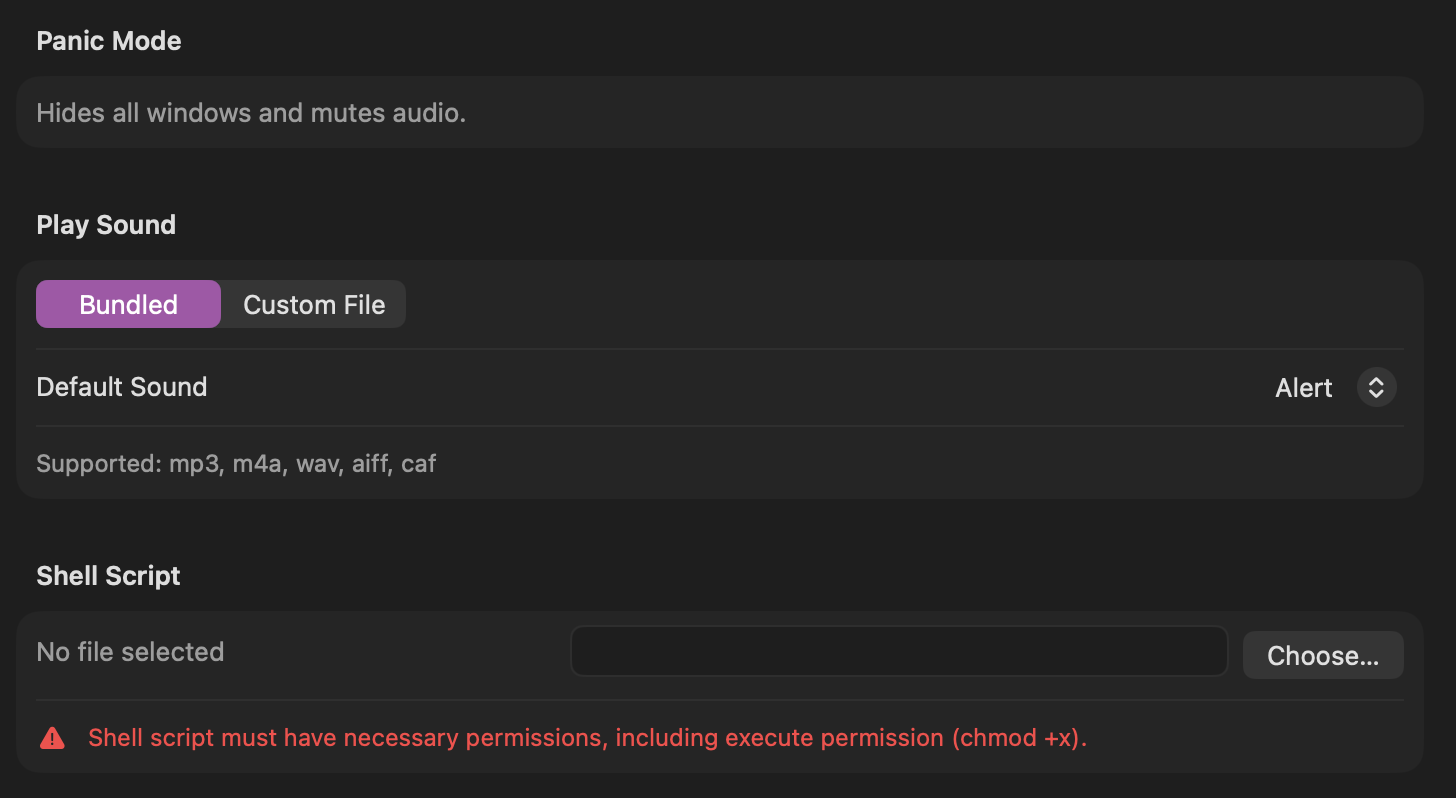Toggle the Play Sound source to Bundled
The image size is (1456, 798).
[128, 304]
